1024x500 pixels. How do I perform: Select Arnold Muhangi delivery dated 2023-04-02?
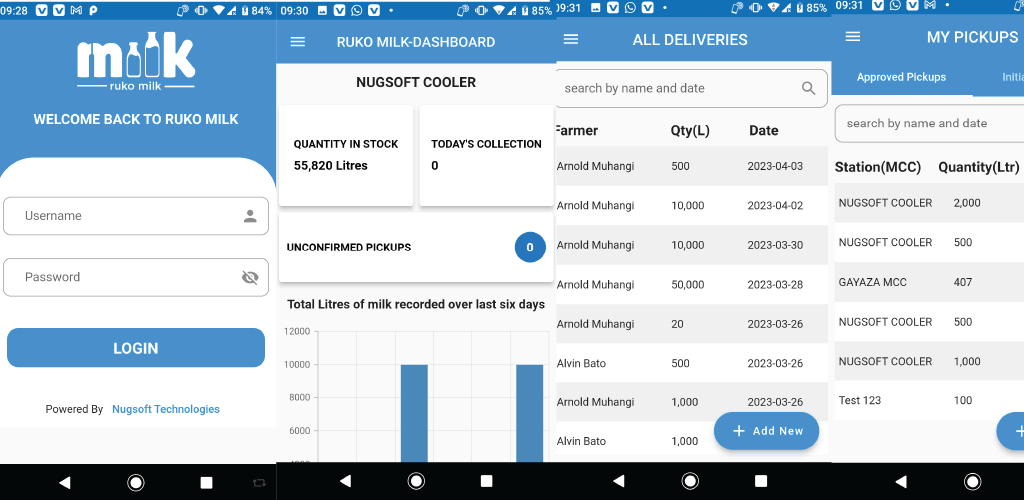pyautogui.click(x=692, y=206)
